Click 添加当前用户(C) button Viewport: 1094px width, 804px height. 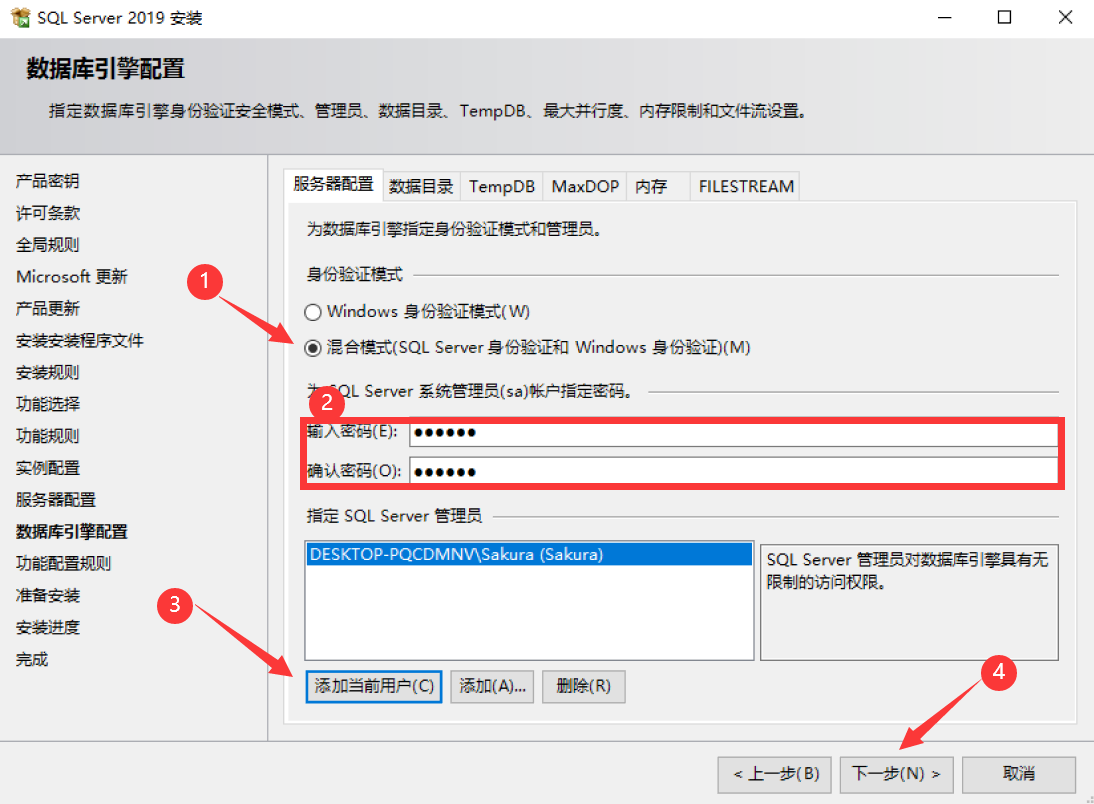point(374,686)
